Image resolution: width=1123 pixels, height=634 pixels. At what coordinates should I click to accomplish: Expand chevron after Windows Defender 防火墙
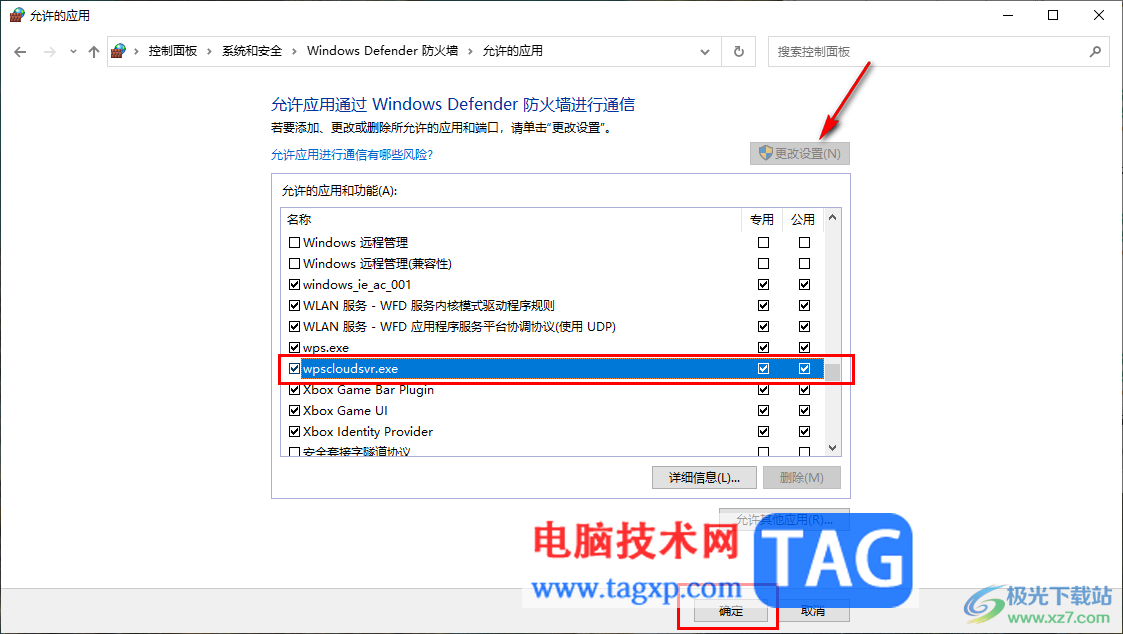[x=470, y=52]
